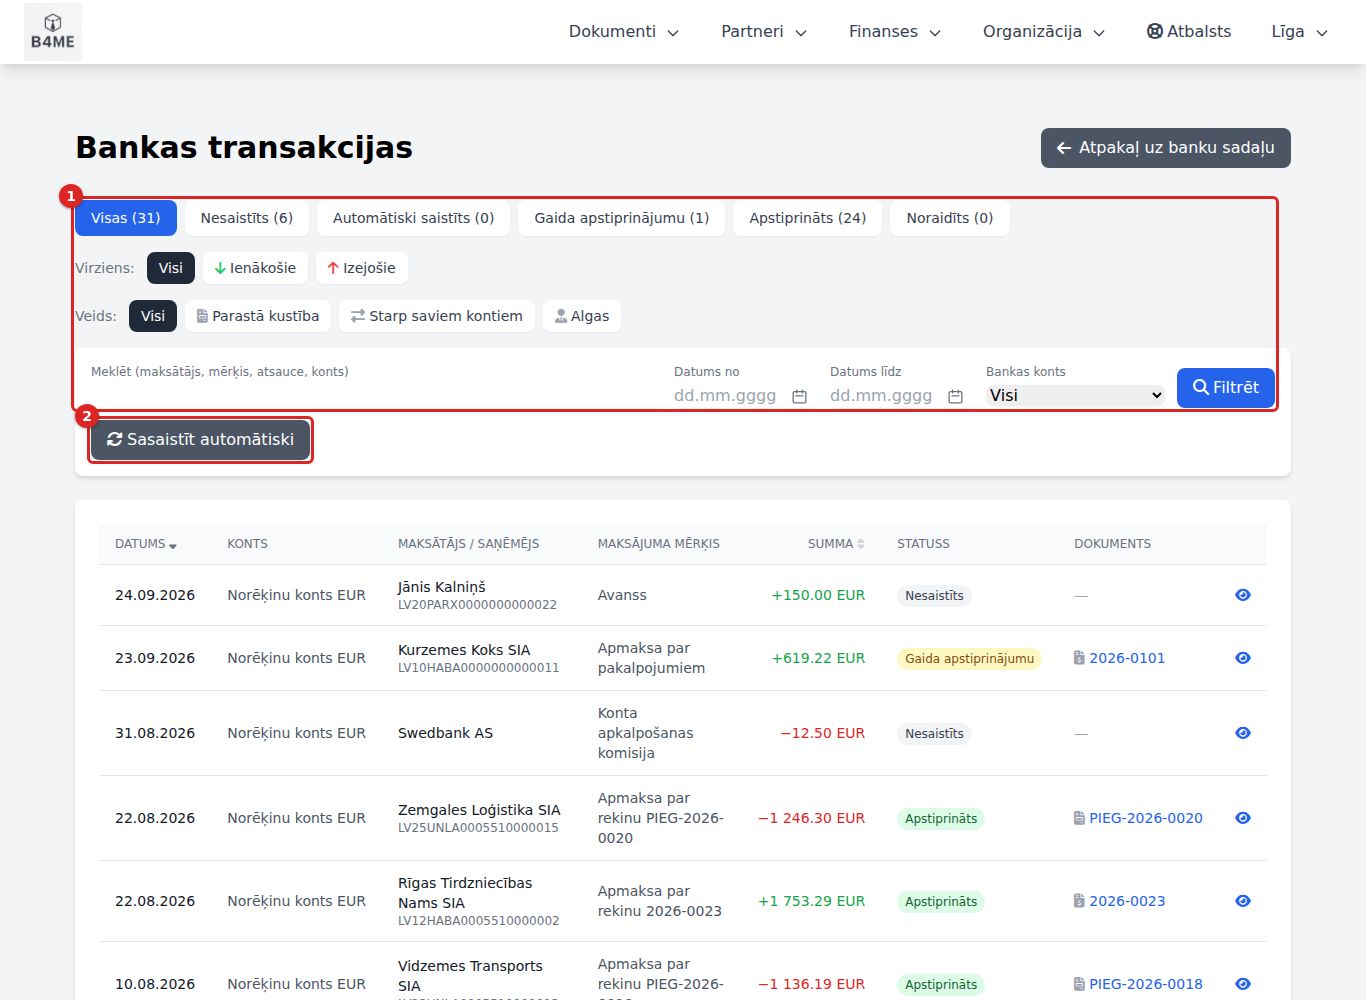Switch to Visas (31) tab

[126, 218]
